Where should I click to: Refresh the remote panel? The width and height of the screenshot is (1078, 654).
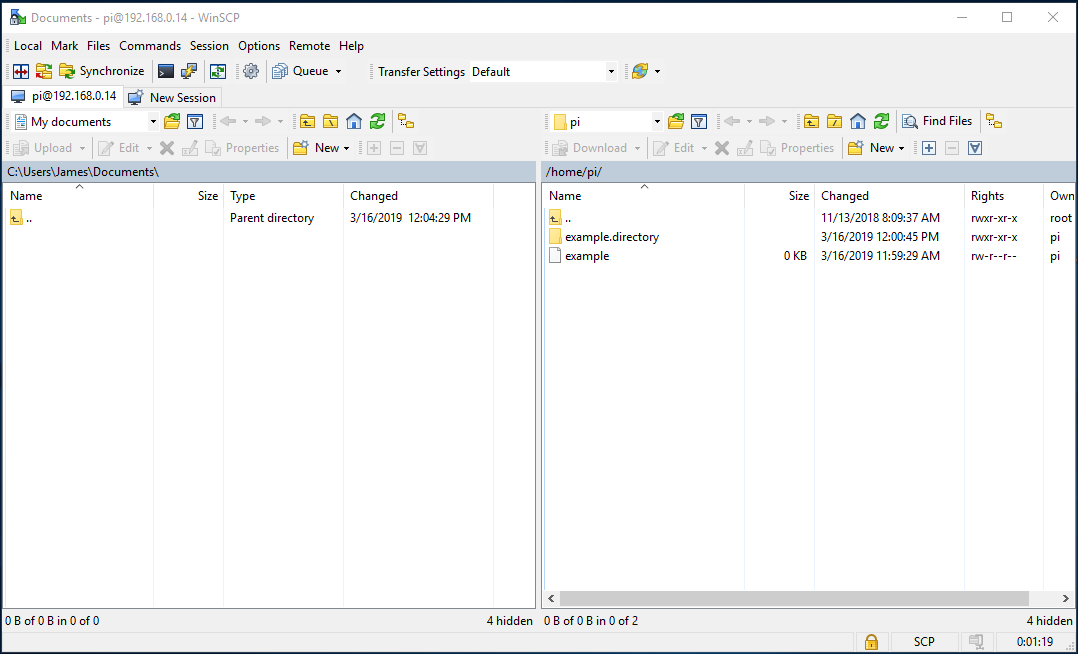point(881,122)
